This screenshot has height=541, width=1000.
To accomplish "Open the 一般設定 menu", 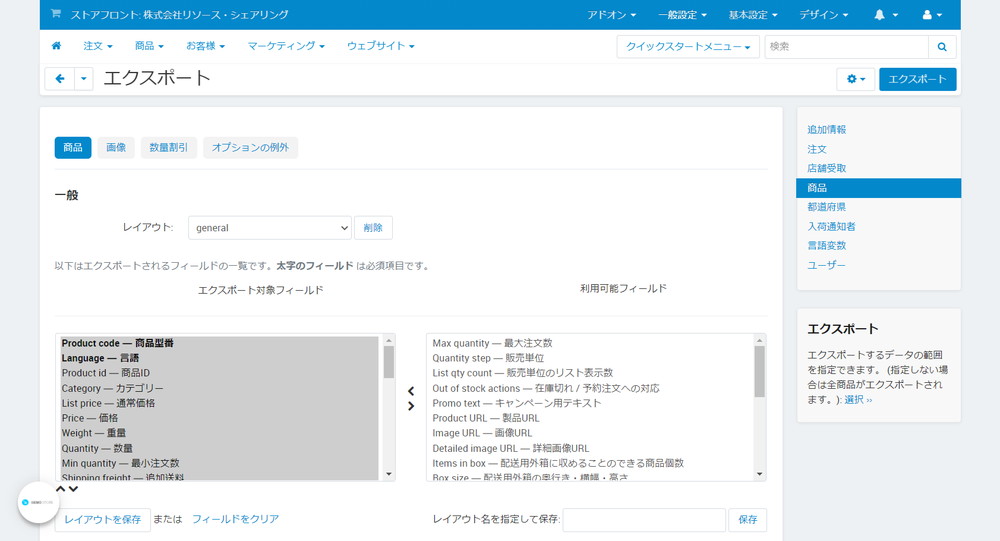I will pos(682,15).
